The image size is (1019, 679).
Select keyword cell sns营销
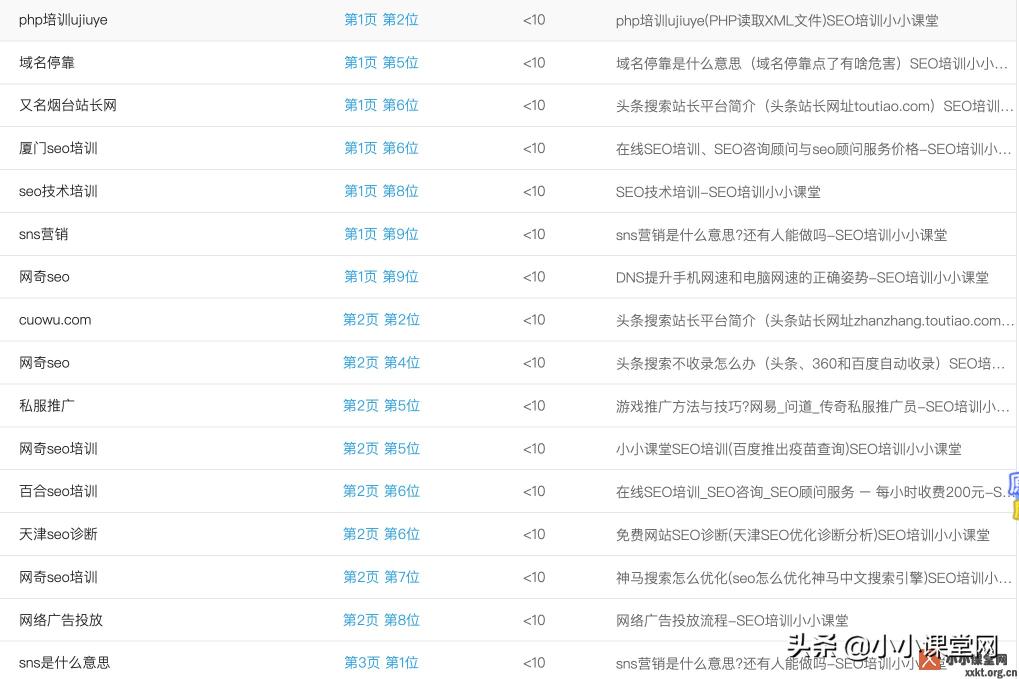44,234
